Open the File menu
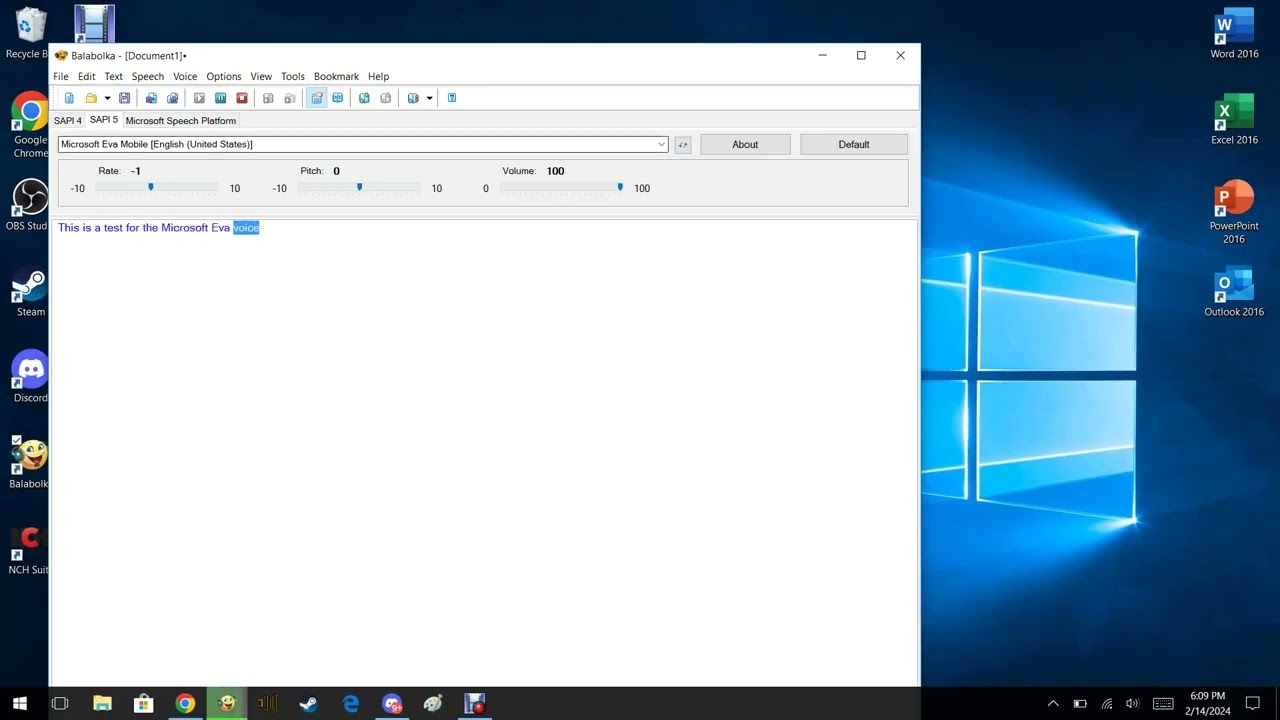This screenshot has height=720, width=1280. coord(61,76)
